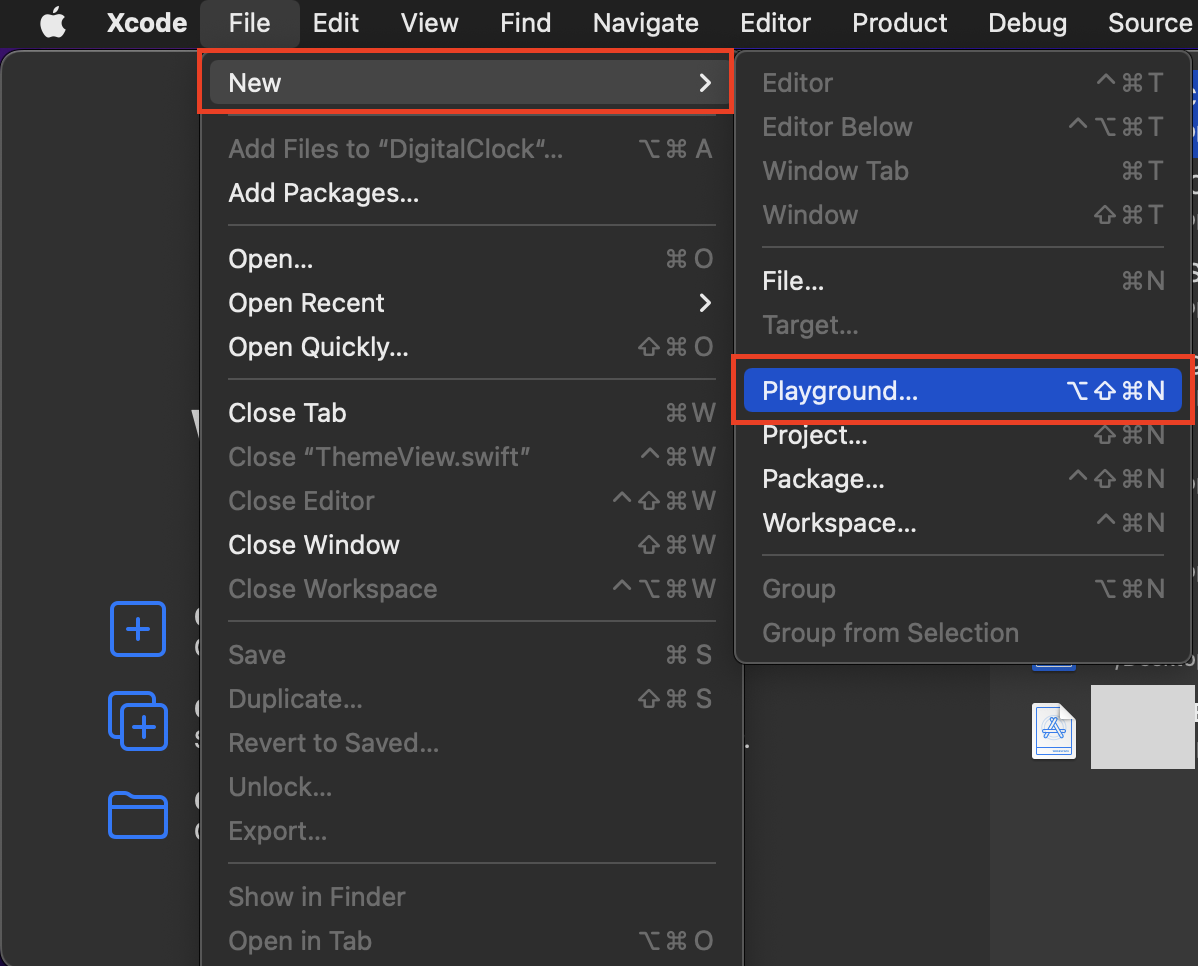Open the Product menu
Viewport: 1198px width, 966px height.
click(899, 23)
